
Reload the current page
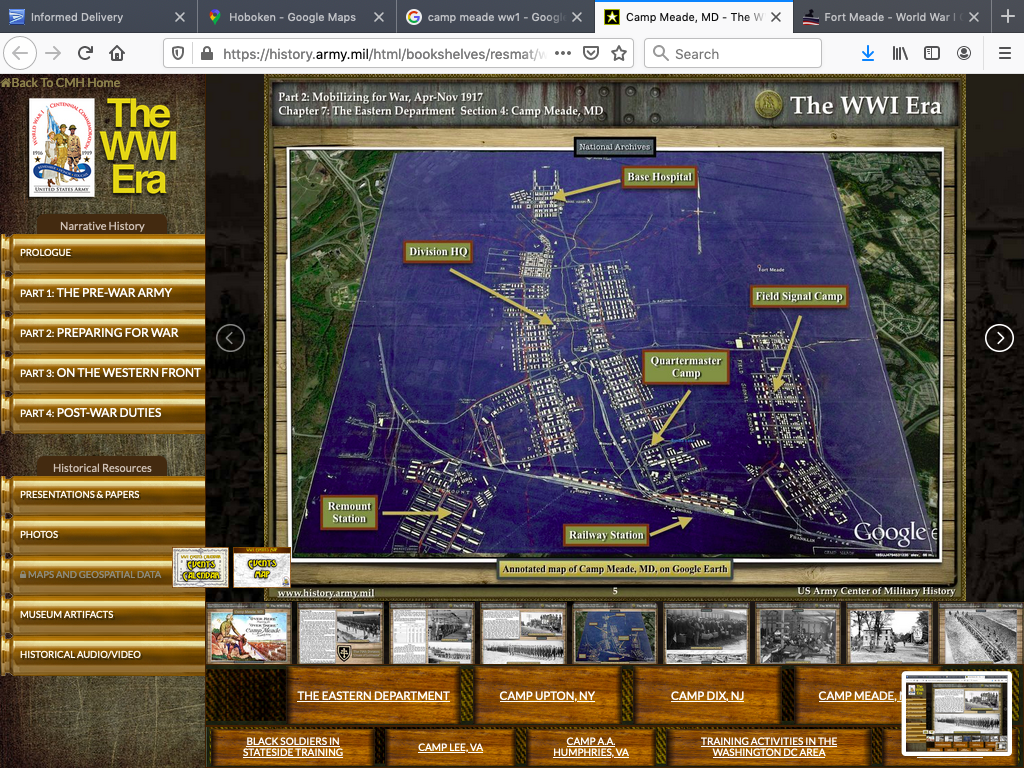[x=85, y=54]
